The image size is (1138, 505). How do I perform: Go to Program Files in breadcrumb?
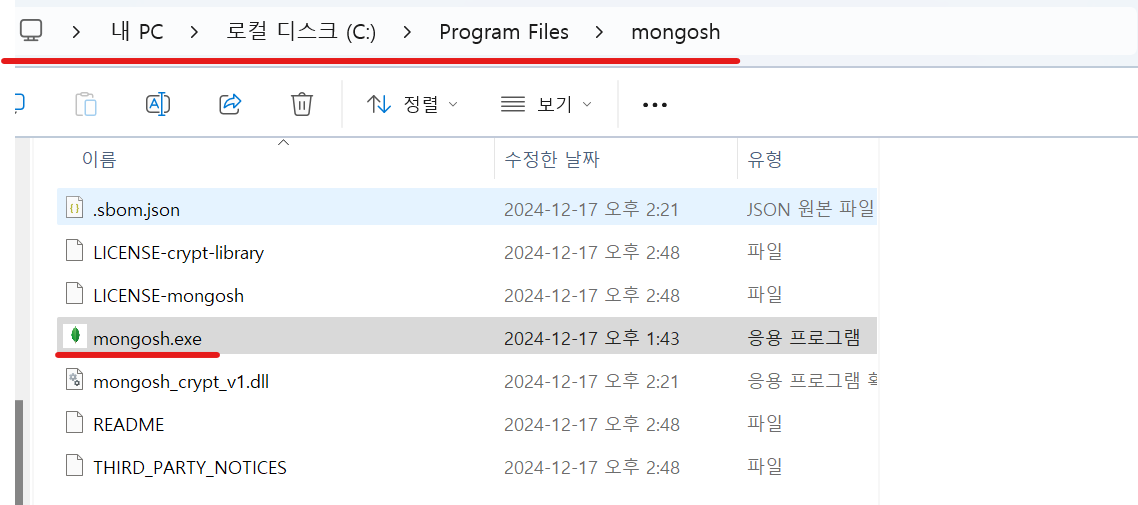coord(504,32)
